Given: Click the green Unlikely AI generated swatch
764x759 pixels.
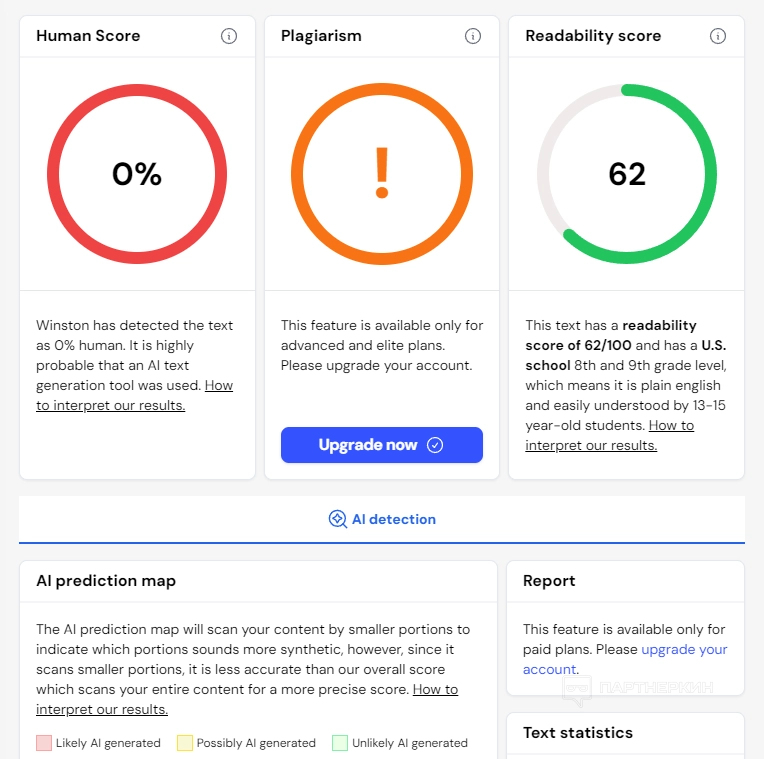Looking at the screenshot, I should click(340, 743).
